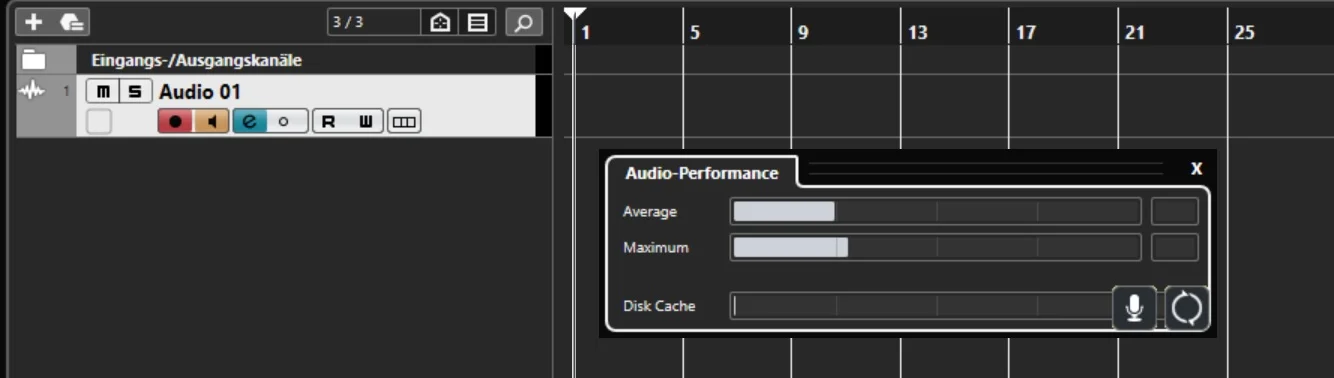The image size is (1334, 378).
Task: Click the microphone icon in Audio-Performance
Action: pyautogui.click(x=1134, y=308)
